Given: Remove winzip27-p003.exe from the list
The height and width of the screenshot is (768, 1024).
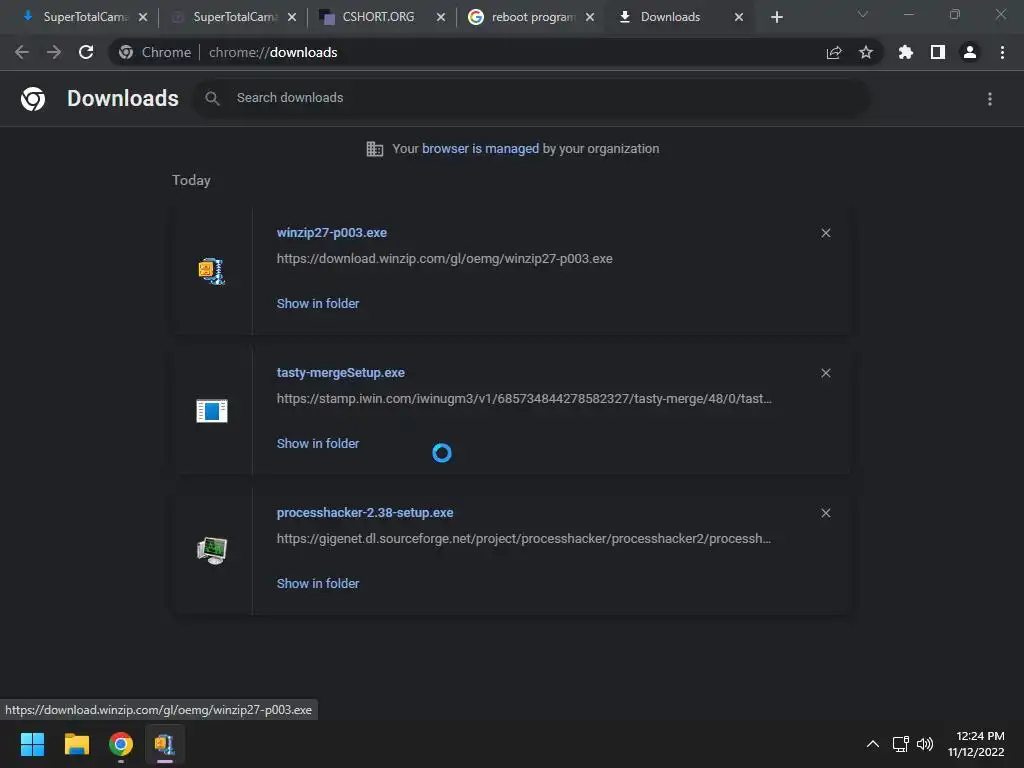Looking at the screenshot, I should click(825, 233).
